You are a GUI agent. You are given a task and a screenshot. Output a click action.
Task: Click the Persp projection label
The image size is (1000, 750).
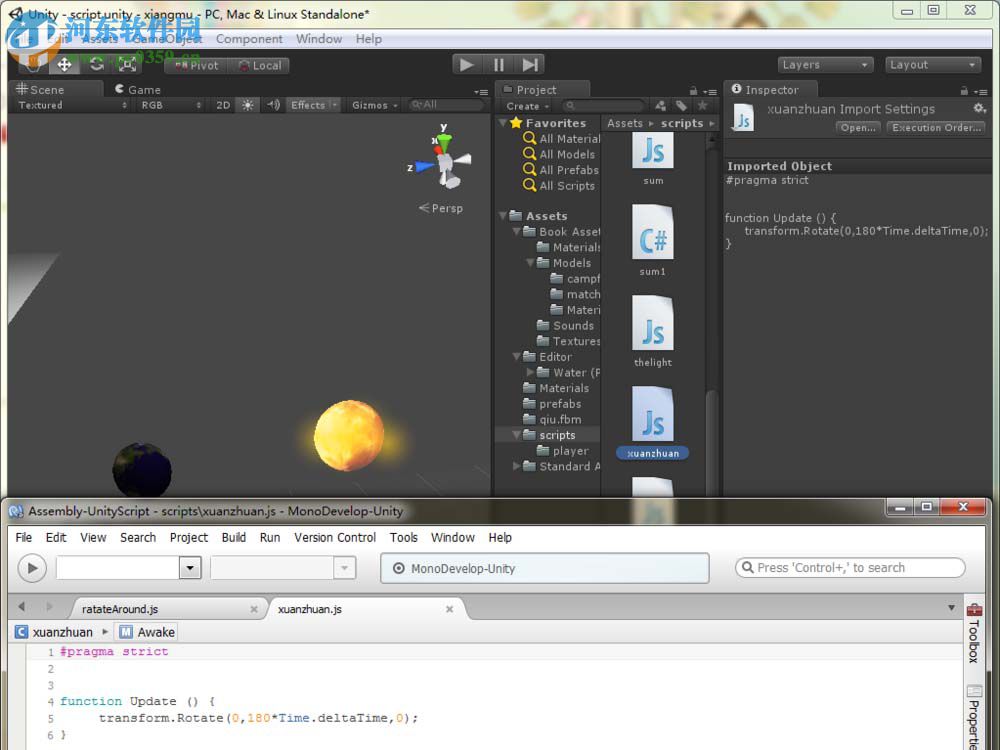pyautogui.click(x=441, y=208)
